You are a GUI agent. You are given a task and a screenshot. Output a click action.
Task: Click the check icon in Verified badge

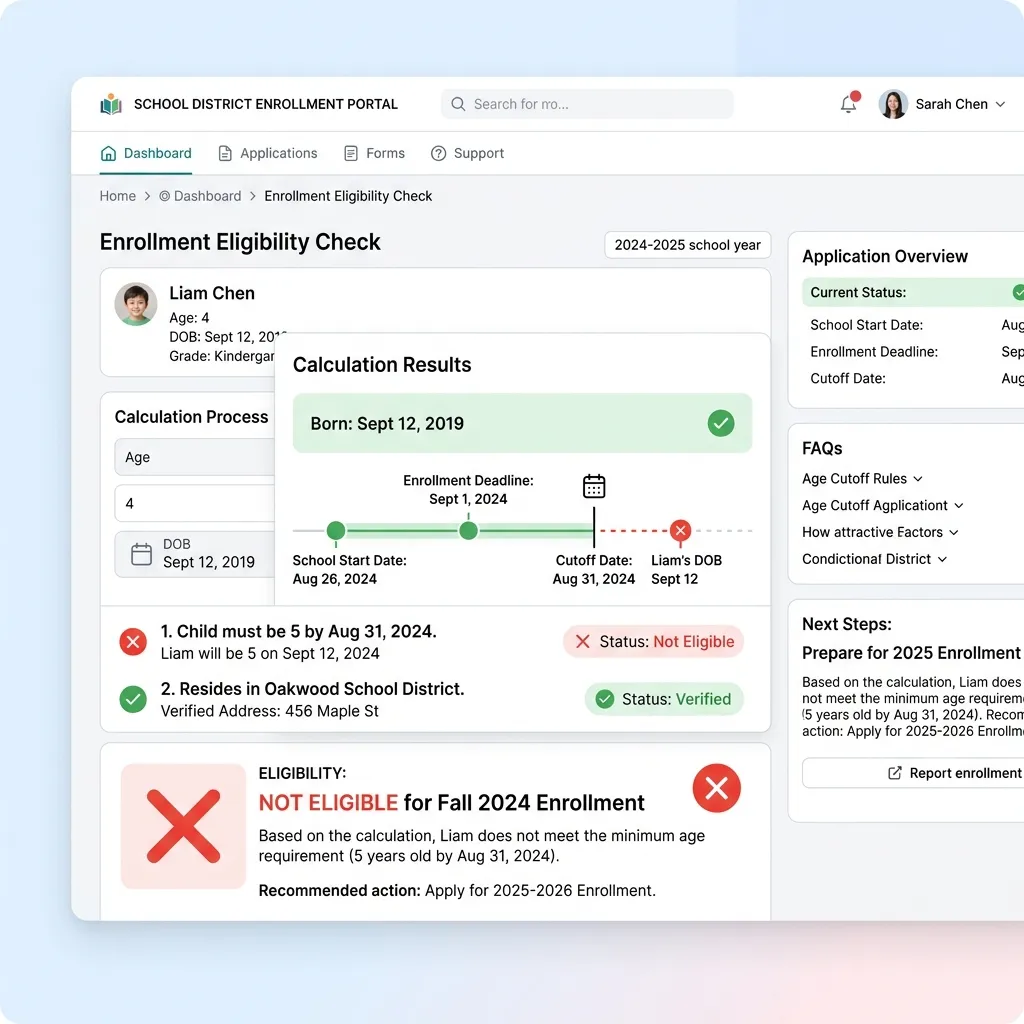tap(605, 699)
